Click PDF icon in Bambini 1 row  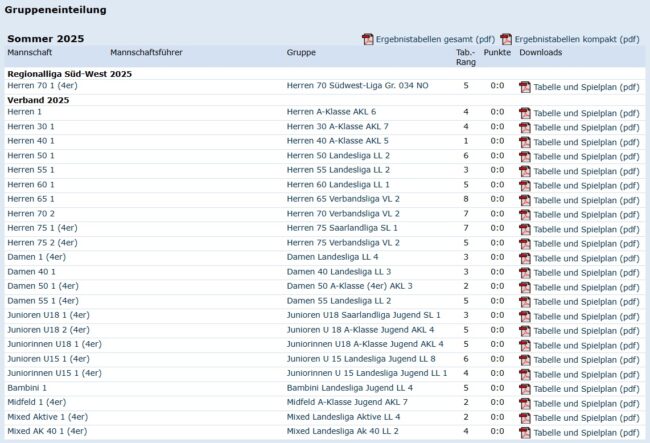[525, 388]
